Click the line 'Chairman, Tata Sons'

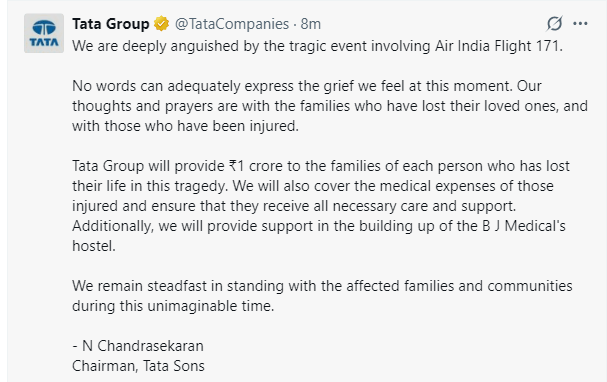coord(138,366)
